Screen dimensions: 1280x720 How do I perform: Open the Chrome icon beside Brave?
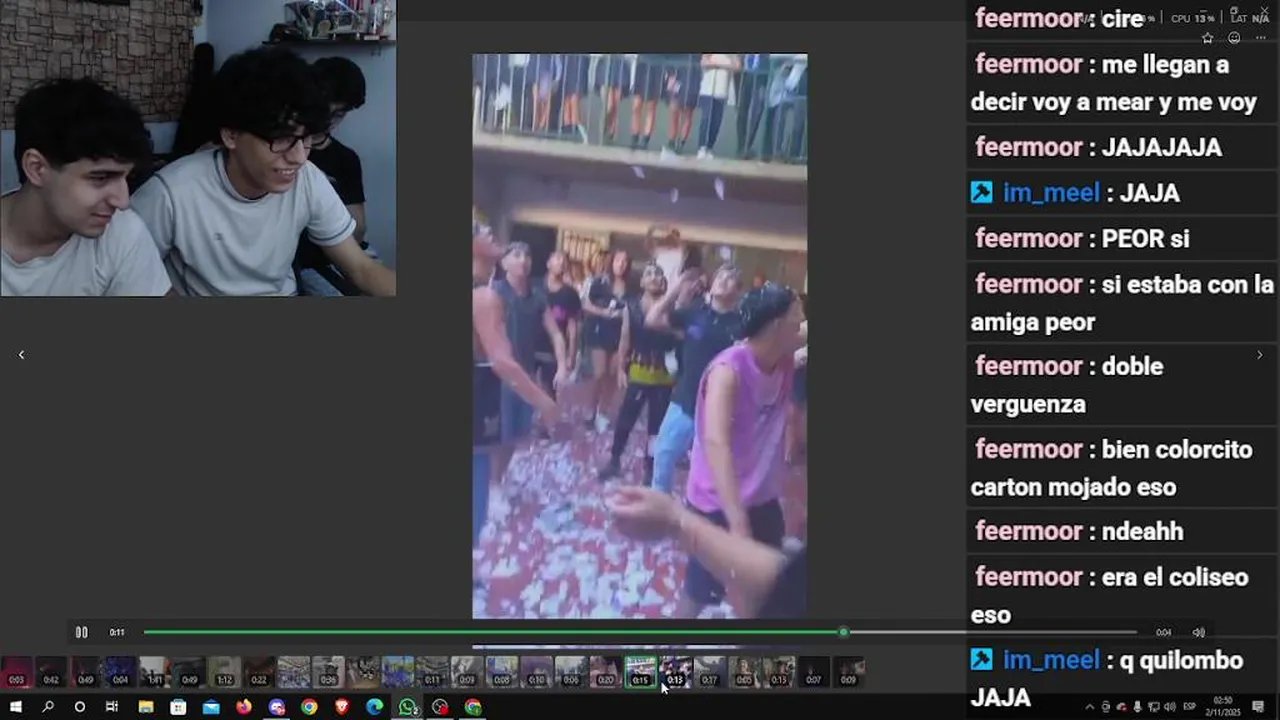309,707
